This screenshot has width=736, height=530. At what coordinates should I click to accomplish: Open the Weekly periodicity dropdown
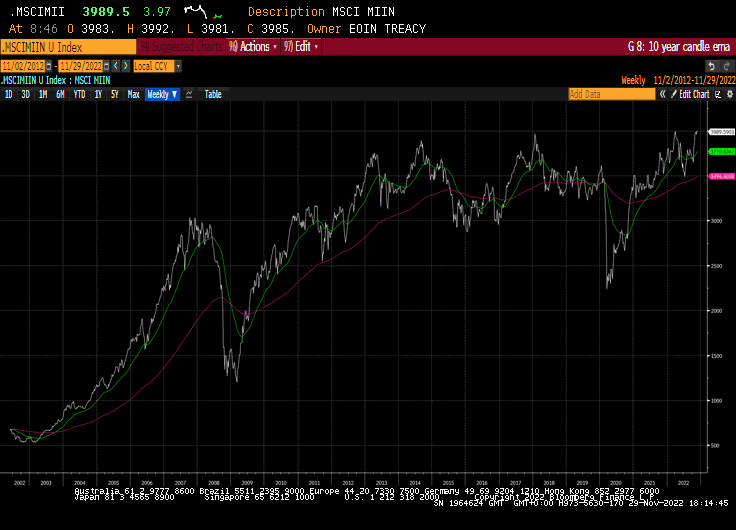162,94
